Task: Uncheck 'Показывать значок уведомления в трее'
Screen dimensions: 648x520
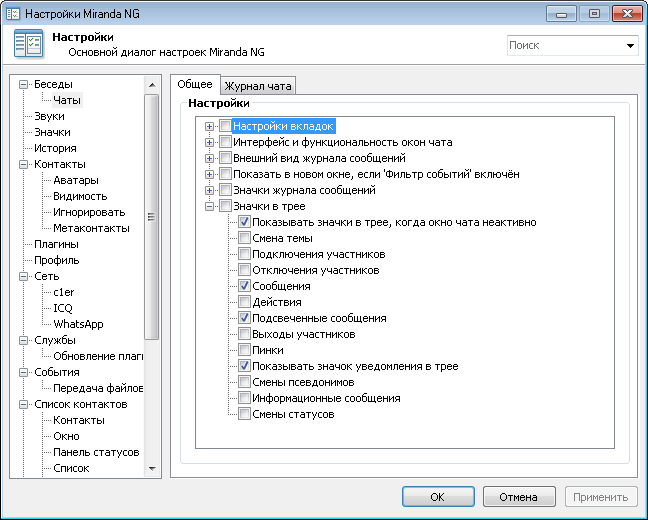Action: coord(244,366)
